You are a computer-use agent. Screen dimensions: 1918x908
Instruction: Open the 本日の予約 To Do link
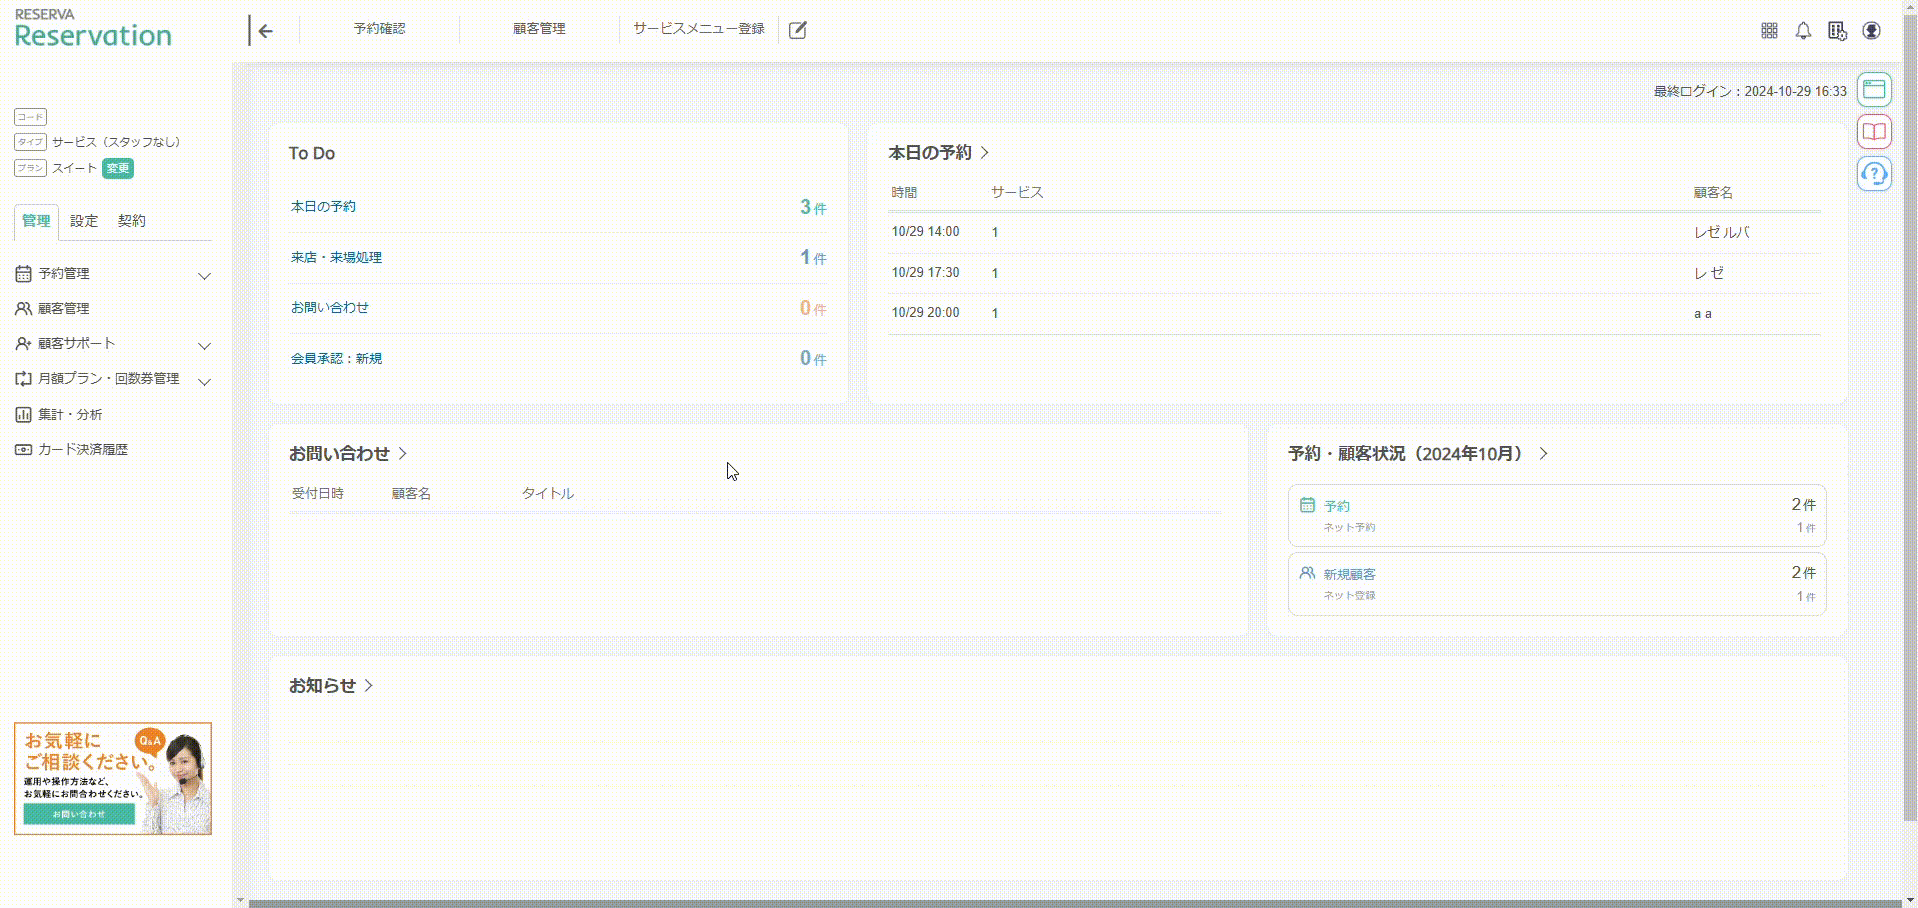point(323,206)
